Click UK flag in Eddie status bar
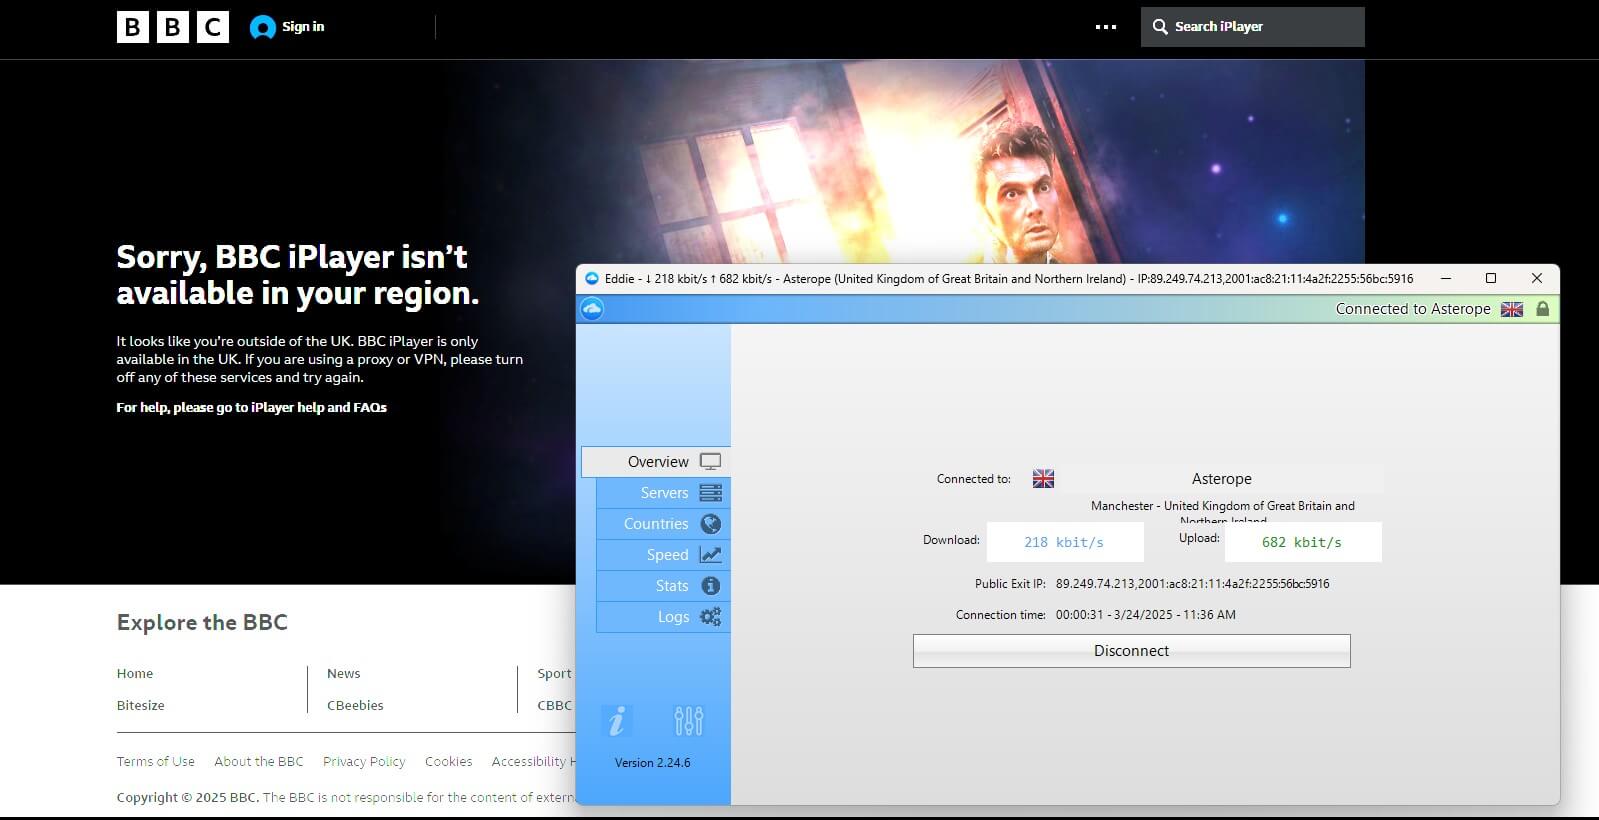 (1512, 309)
